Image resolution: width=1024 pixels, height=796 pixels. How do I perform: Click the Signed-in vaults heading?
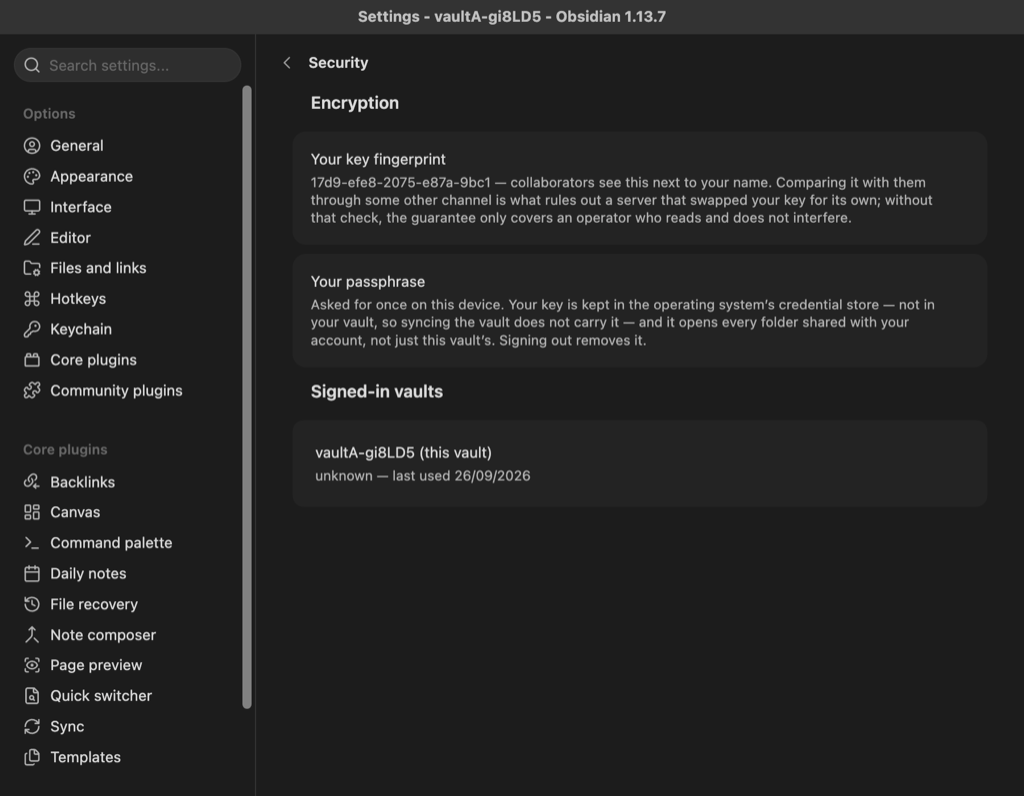tap(377, 392)
